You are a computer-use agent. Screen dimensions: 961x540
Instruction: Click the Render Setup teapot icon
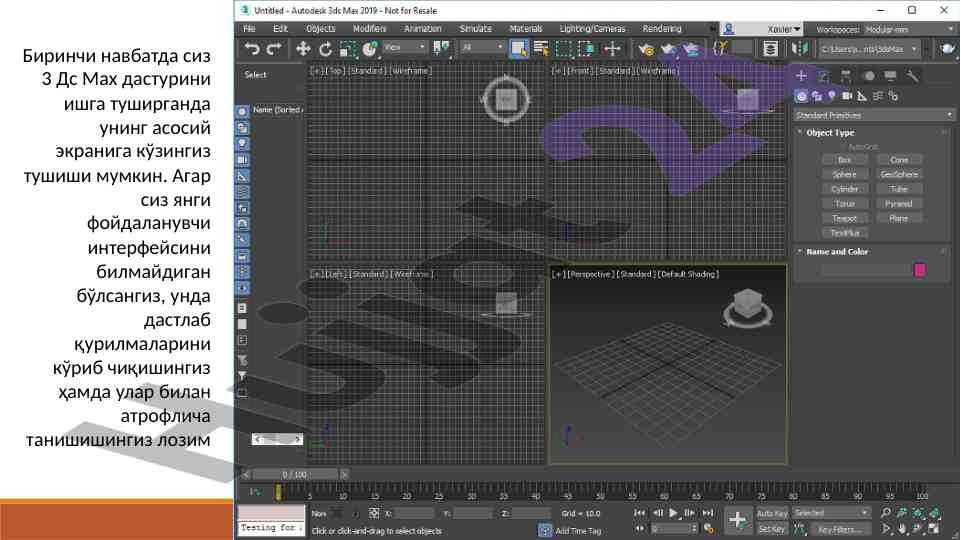(x=646, y=49)
